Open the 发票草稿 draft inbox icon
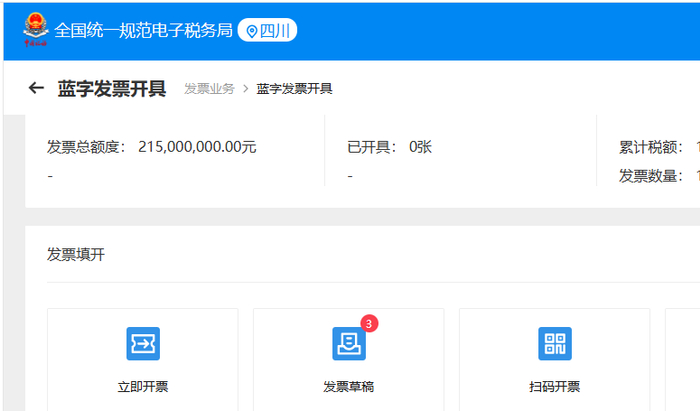This screenshot has height=411, width=700. pos(349,344)
